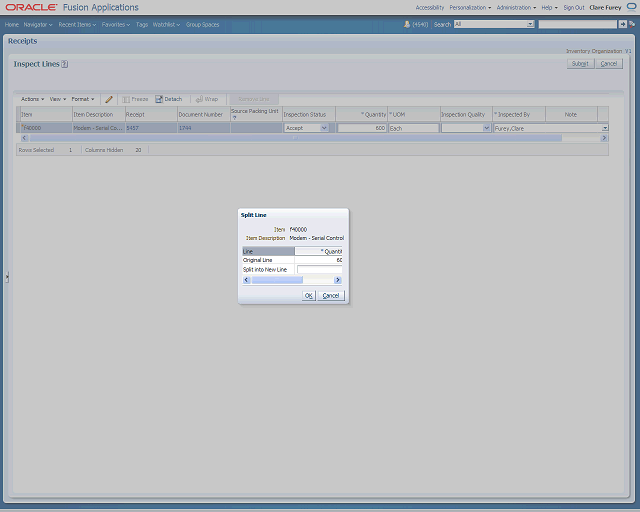Open the Navigator menu

coord(38,24)
